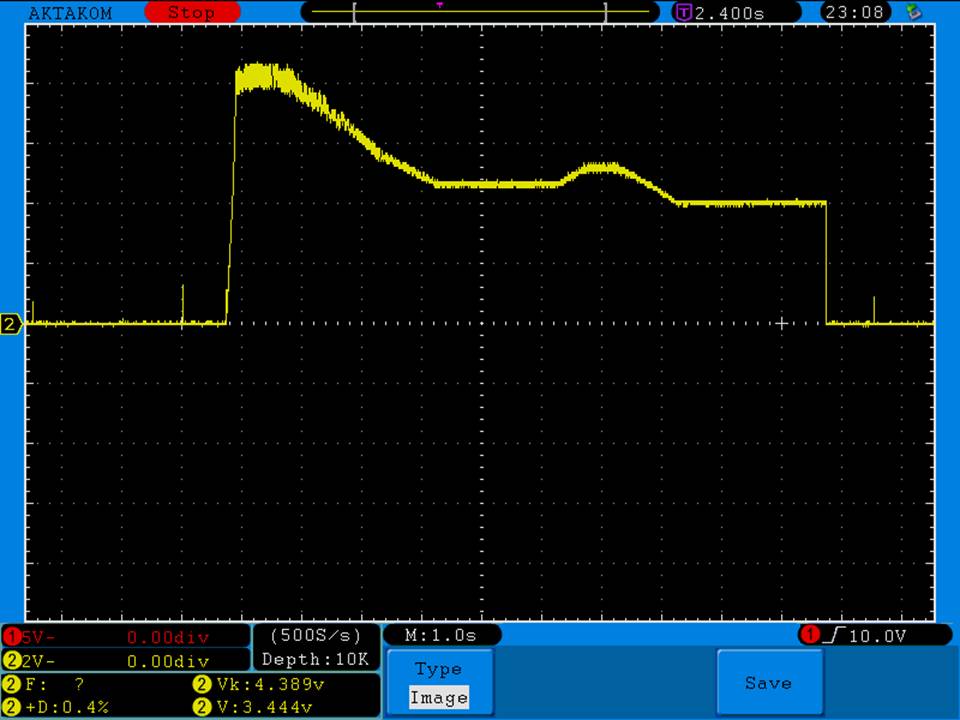
Task: Click the waveform memory position bar
Action: click(480, 13)
